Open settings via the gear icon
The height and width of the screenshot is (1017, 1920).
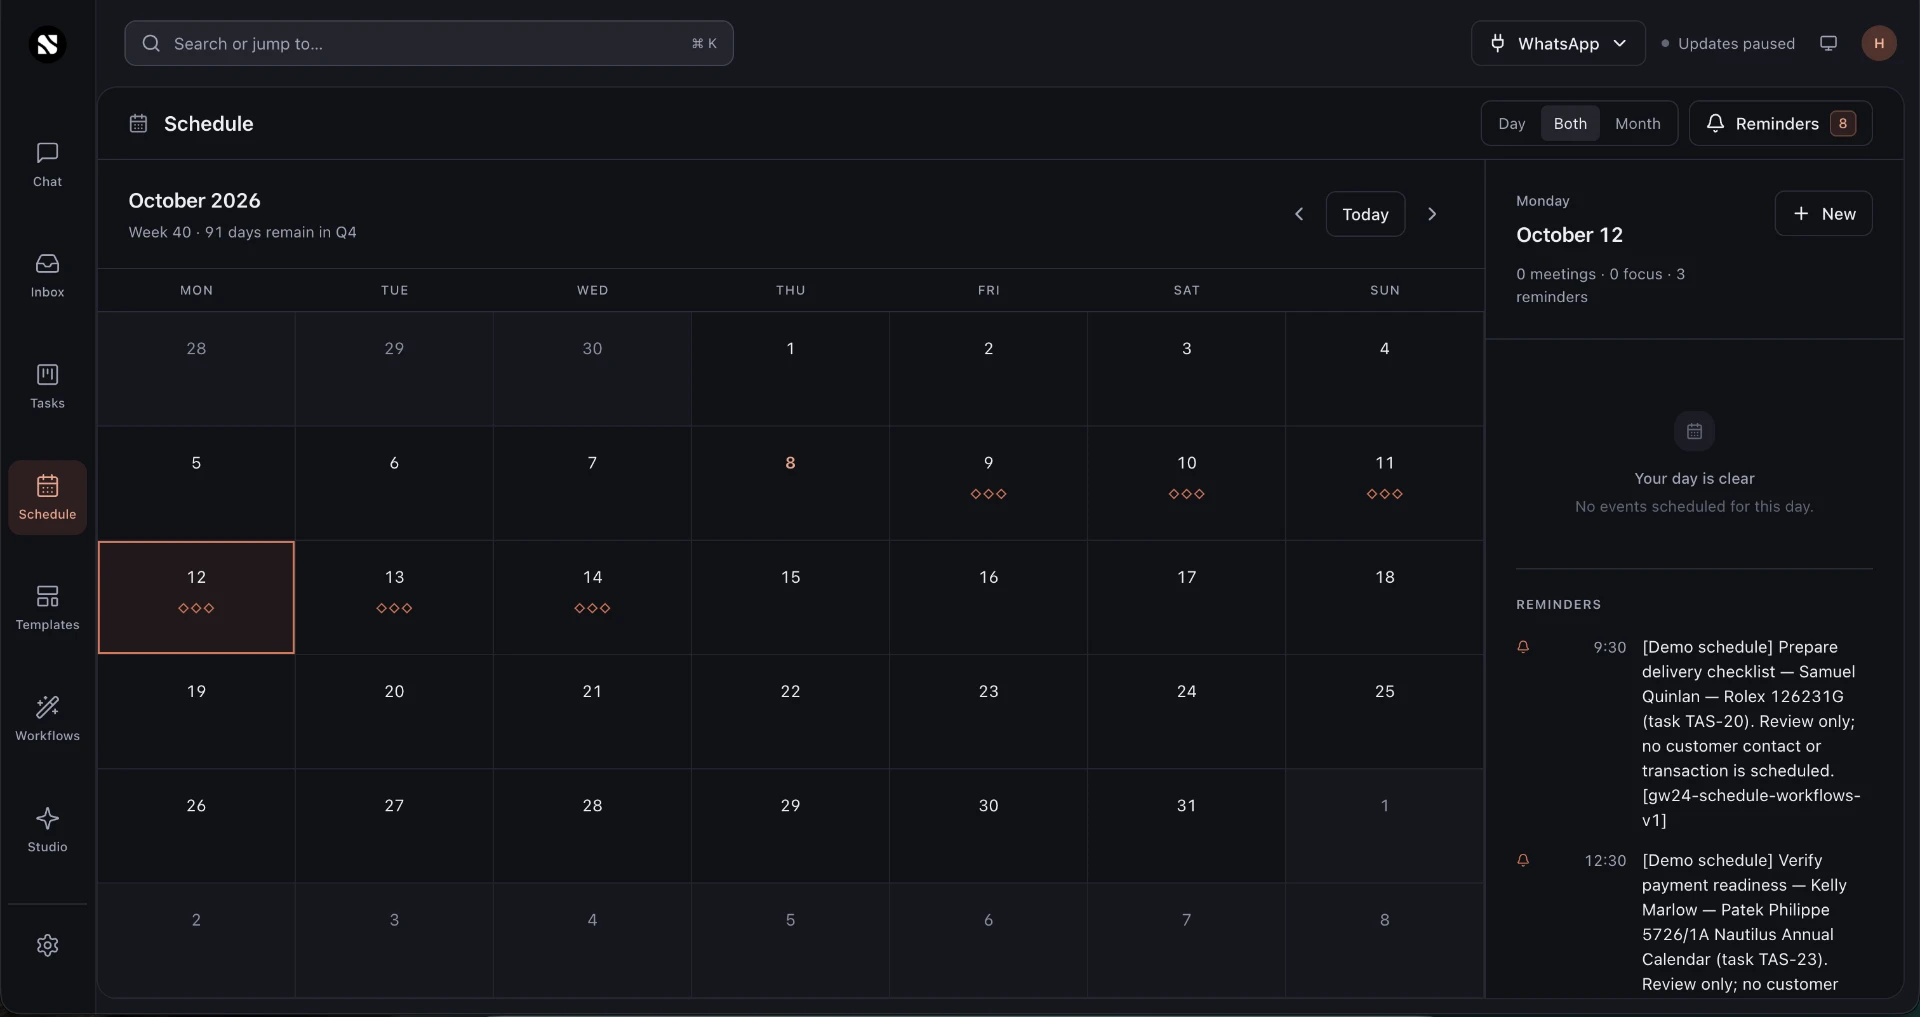47,945
